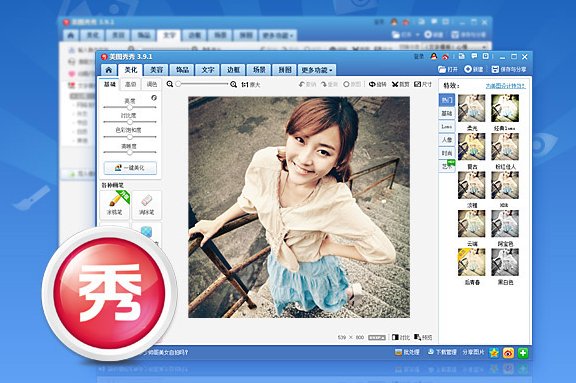Click the 登录 login link
The width and height of the screenshot is (576, 383).
(419, 57)
